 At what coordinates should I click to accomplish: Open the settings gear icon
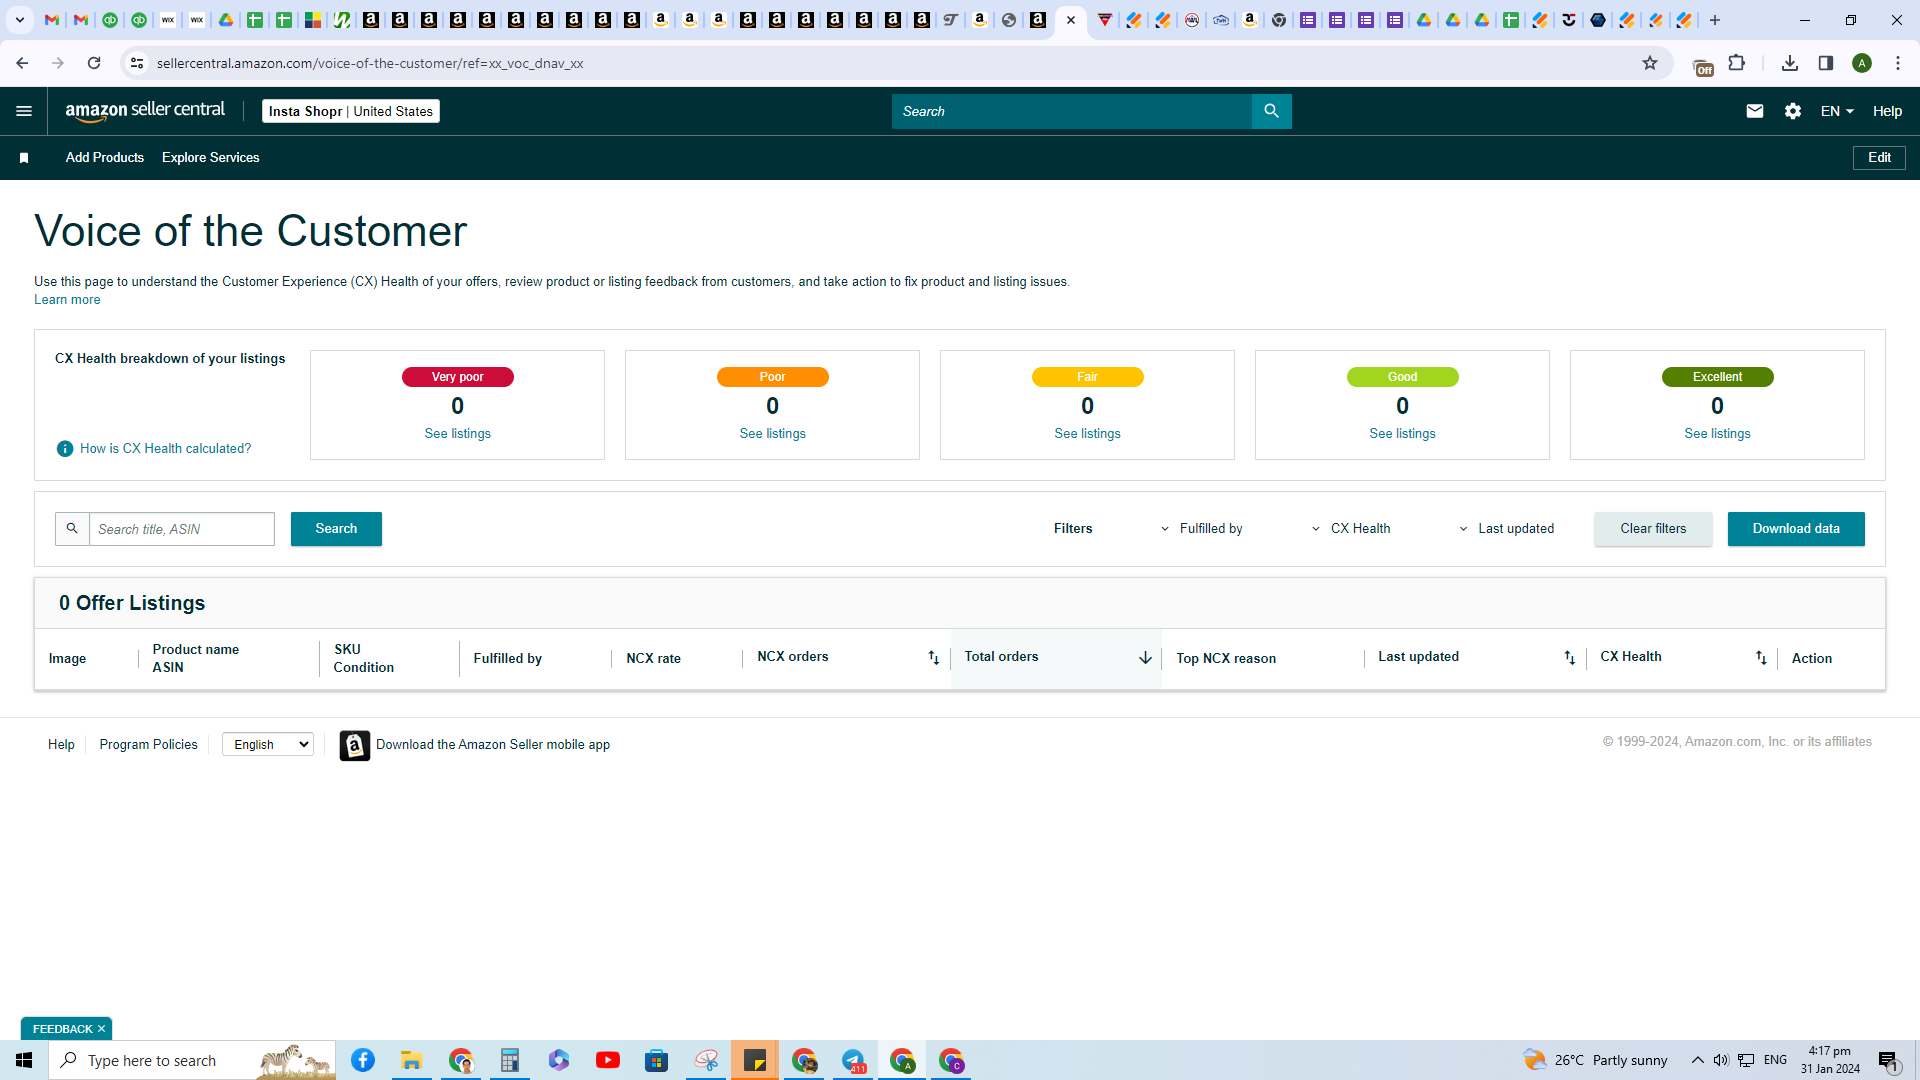click(1792, 111)
